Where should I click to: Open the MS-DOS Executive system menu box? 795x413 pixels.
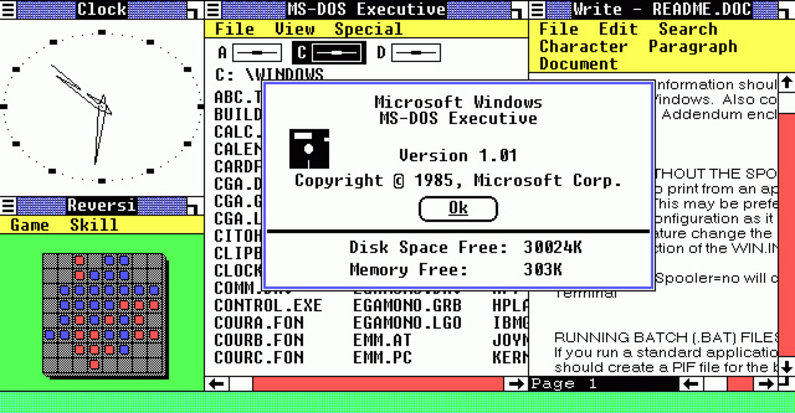213,10
